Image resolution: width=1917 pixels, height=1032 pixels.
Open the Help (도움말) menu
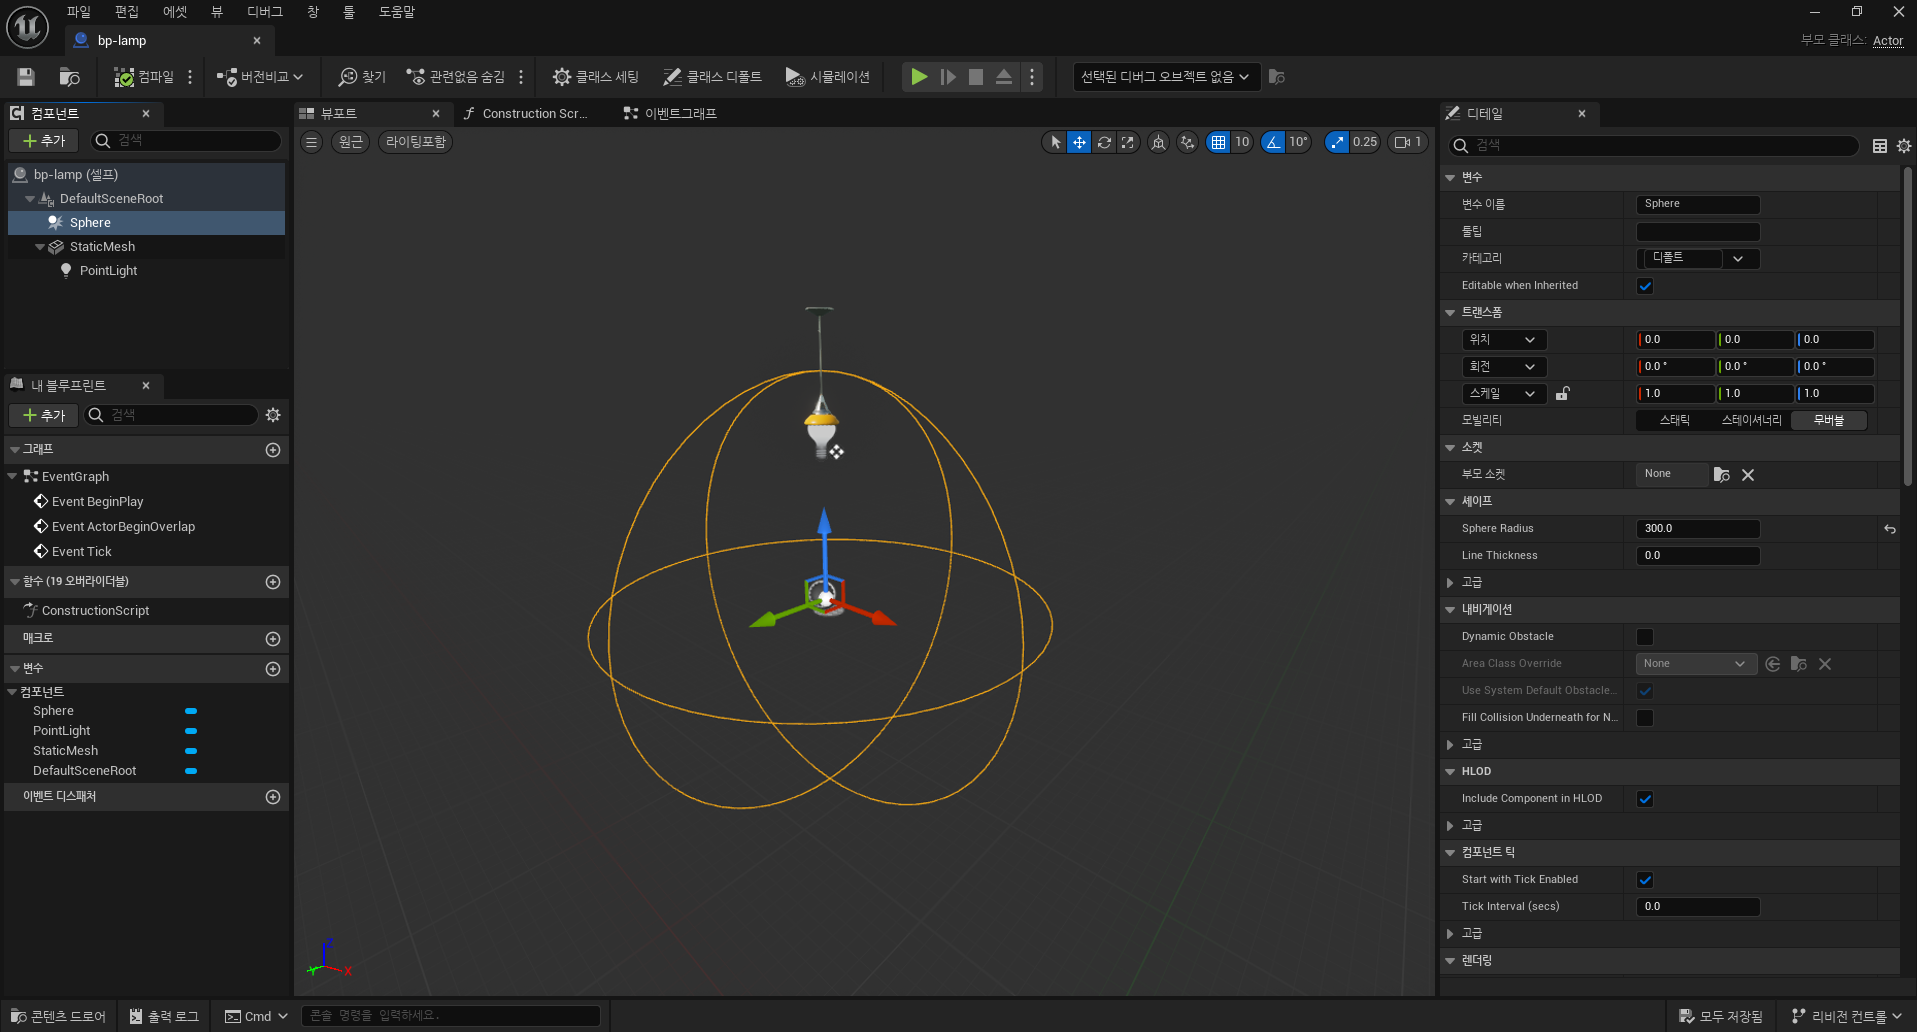tap(397, 12)
